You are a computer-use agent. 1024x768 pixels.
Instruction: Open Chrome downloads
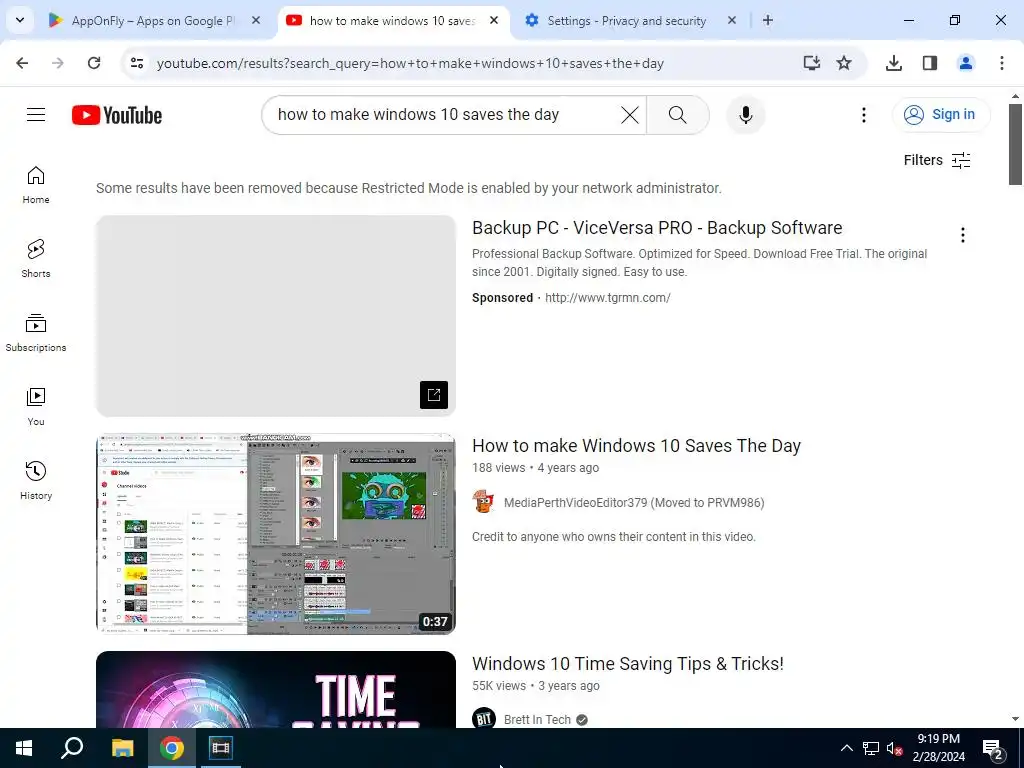(x=893, y=63)
